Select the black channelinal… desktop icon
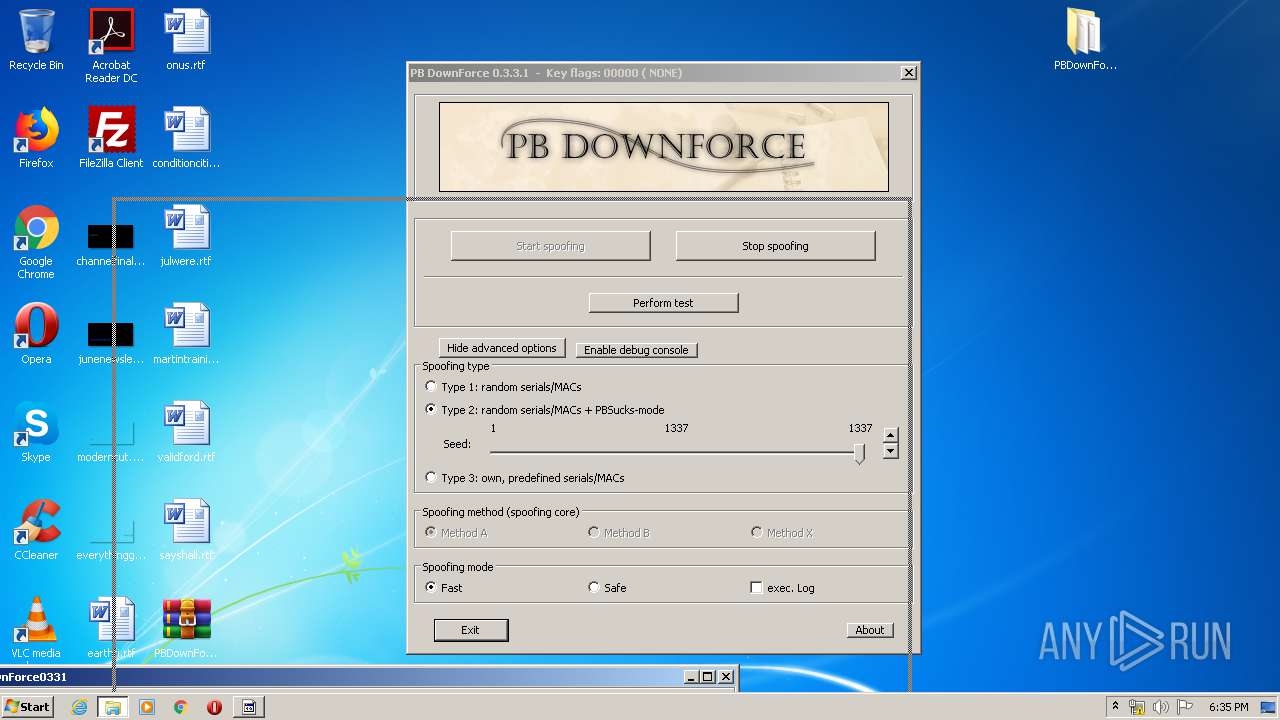The height and width of the screenshot is (720, 1280). [111, 236]
